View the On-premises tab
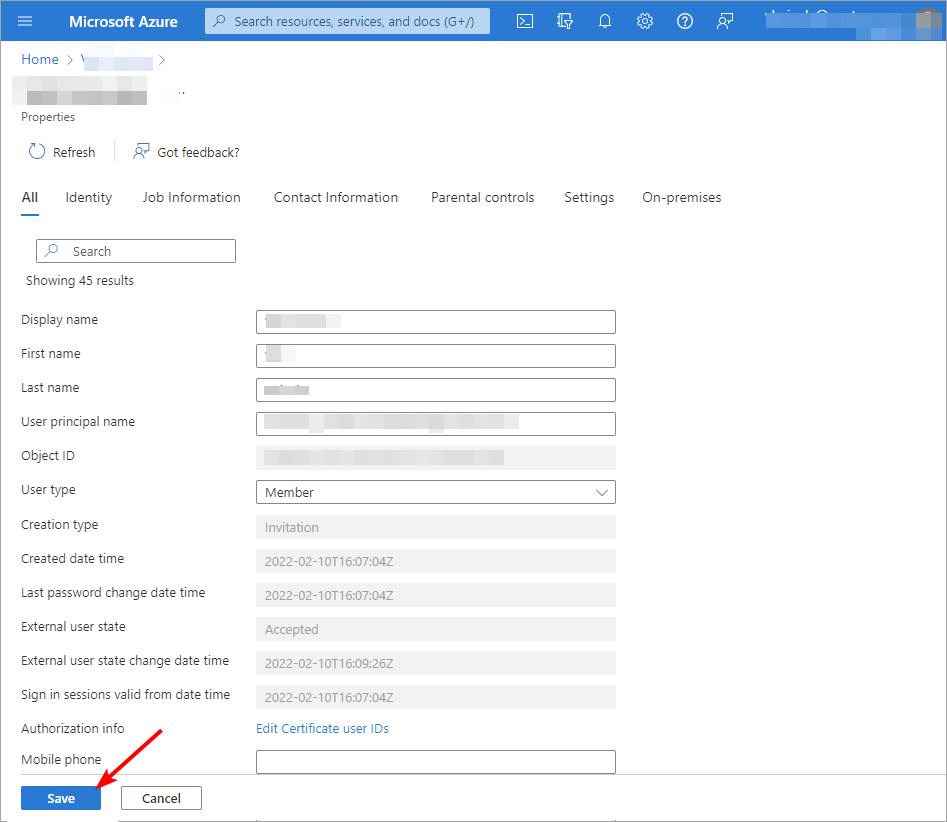This screenshot has width=947, height=822. click(x=681, y=197)
